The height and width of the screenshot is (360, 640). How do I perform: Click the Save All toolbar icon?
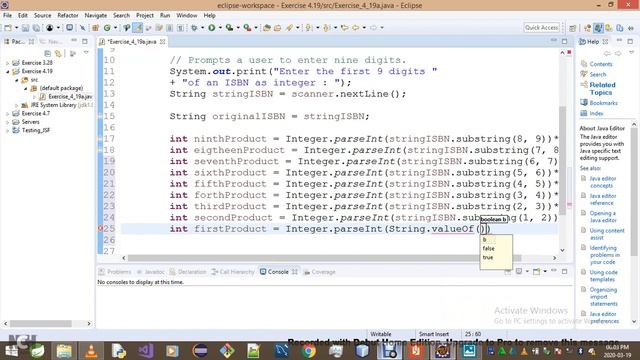click(36, 28)
